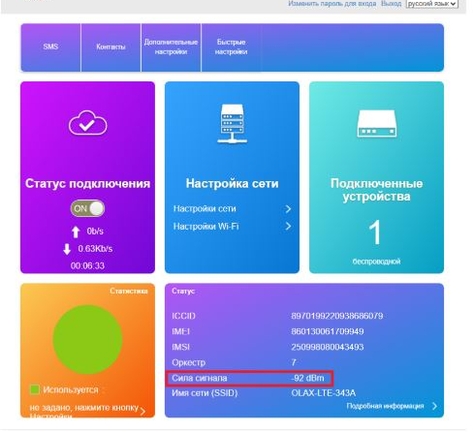
Task: Click the green statistics pie chart
Action: pyautogui.click(x=88, y=339)
